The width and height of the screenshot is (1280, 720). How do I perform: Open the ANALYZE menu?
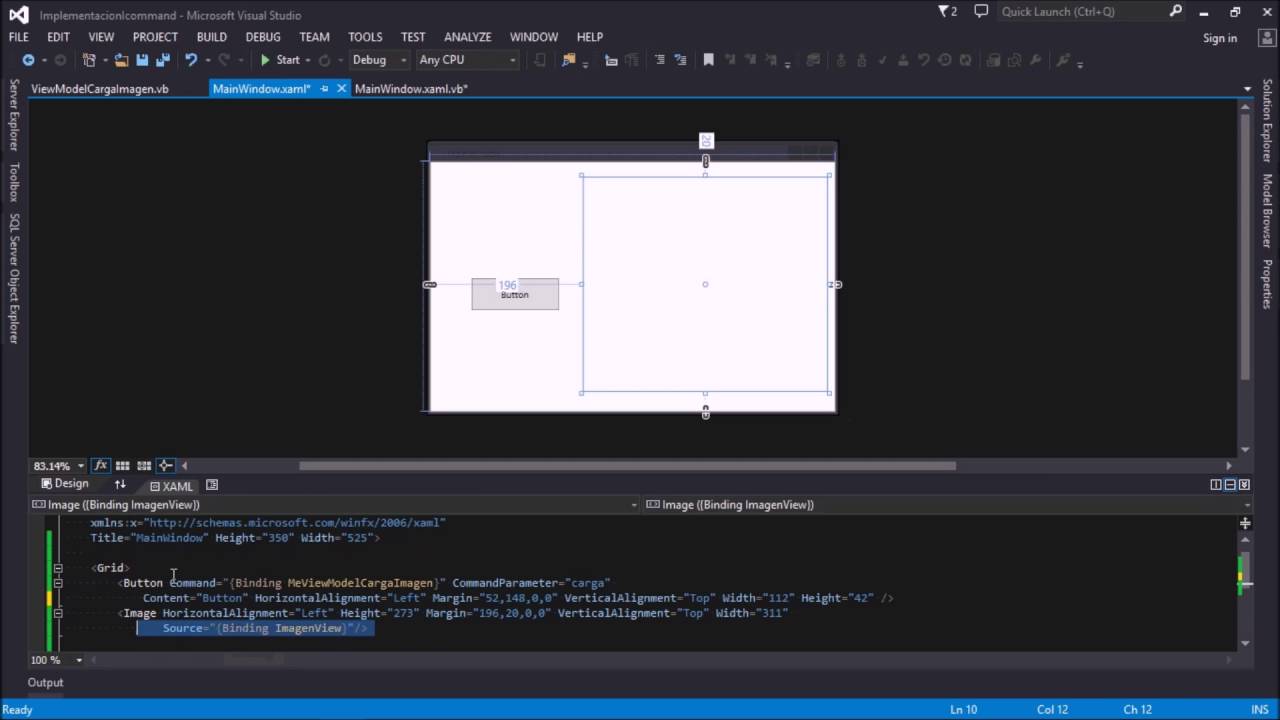tap(468, 37)
